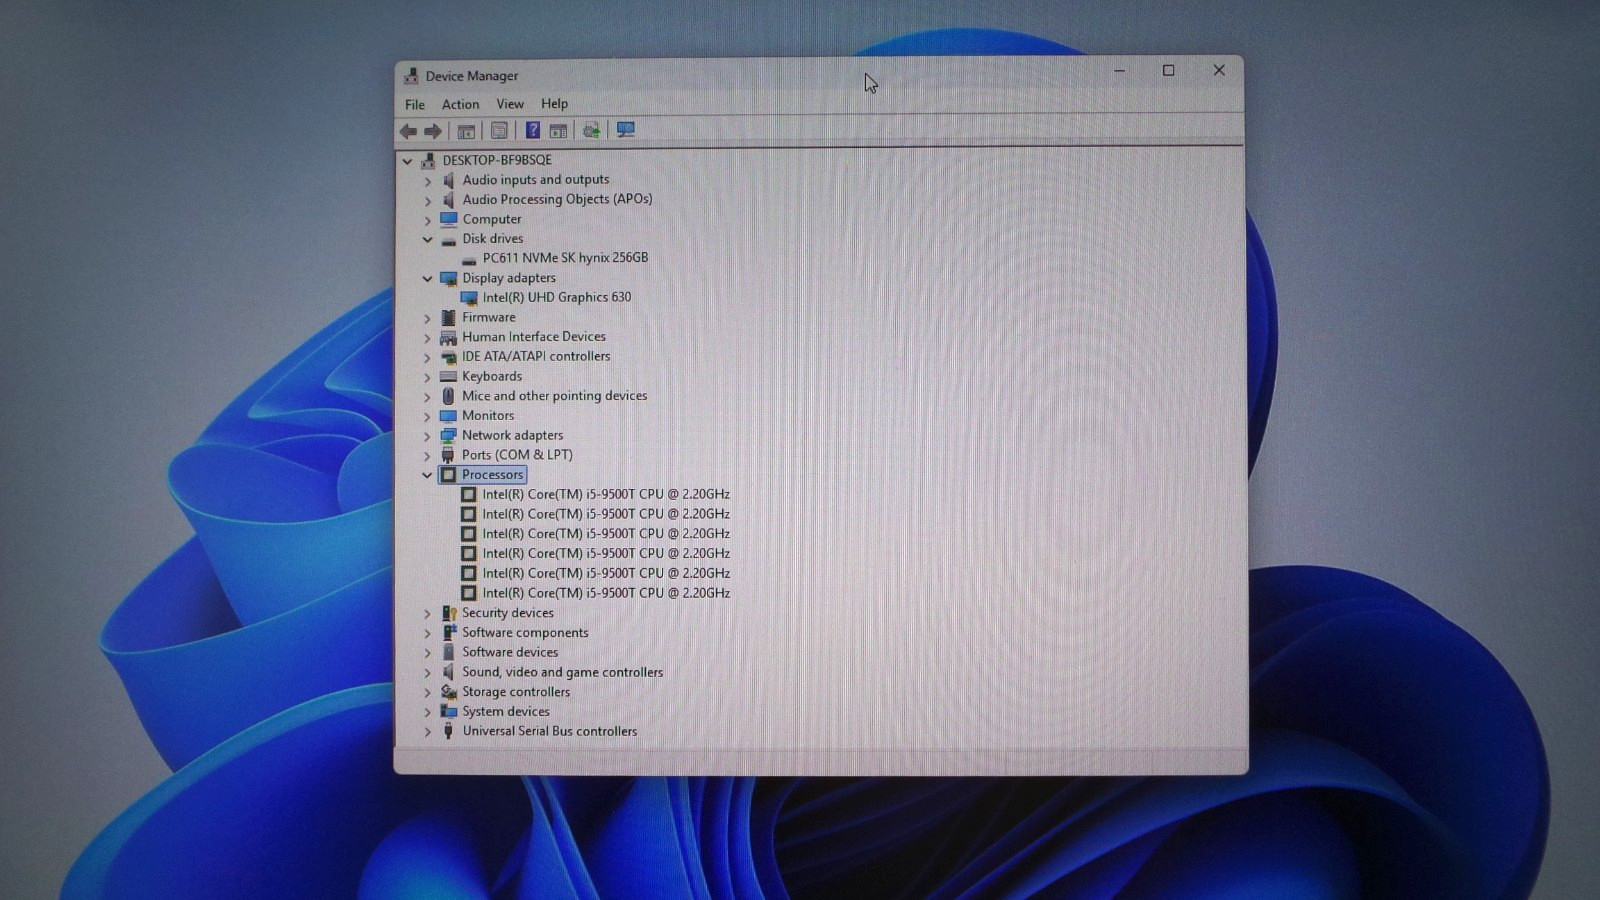Open the Action menu
This screenshot has height=900, width=1600.
tap(460, 104)
